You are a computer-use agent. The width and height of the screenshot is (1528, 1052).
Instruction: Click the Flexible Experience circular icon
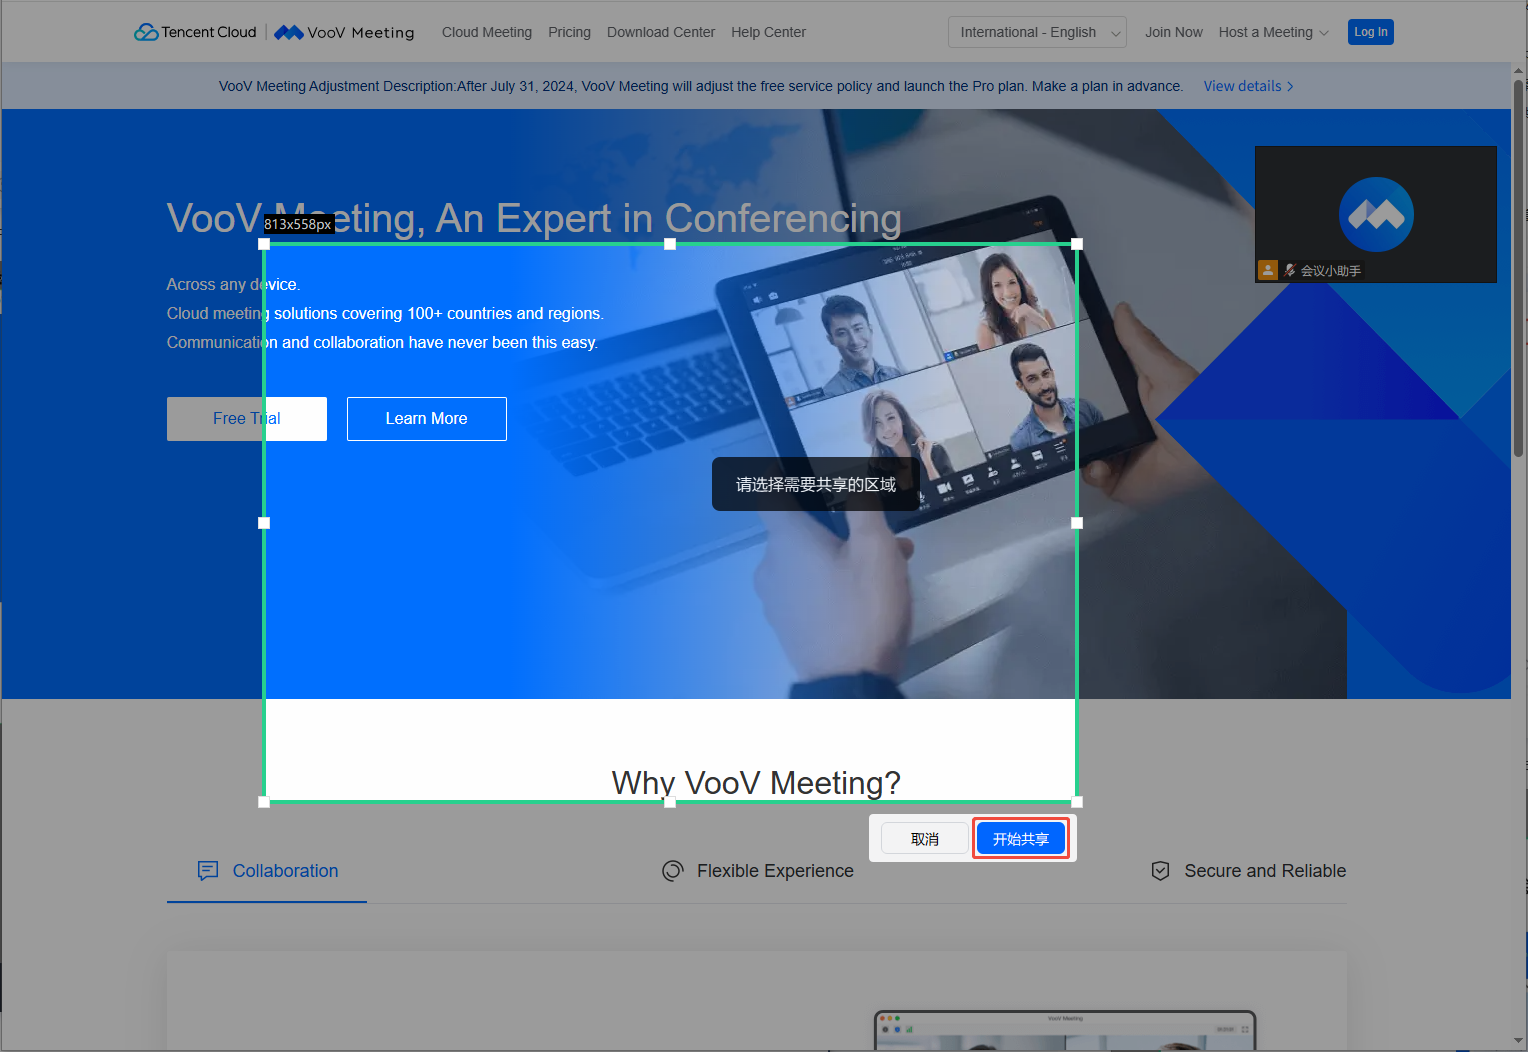click(x=673, y=871)
